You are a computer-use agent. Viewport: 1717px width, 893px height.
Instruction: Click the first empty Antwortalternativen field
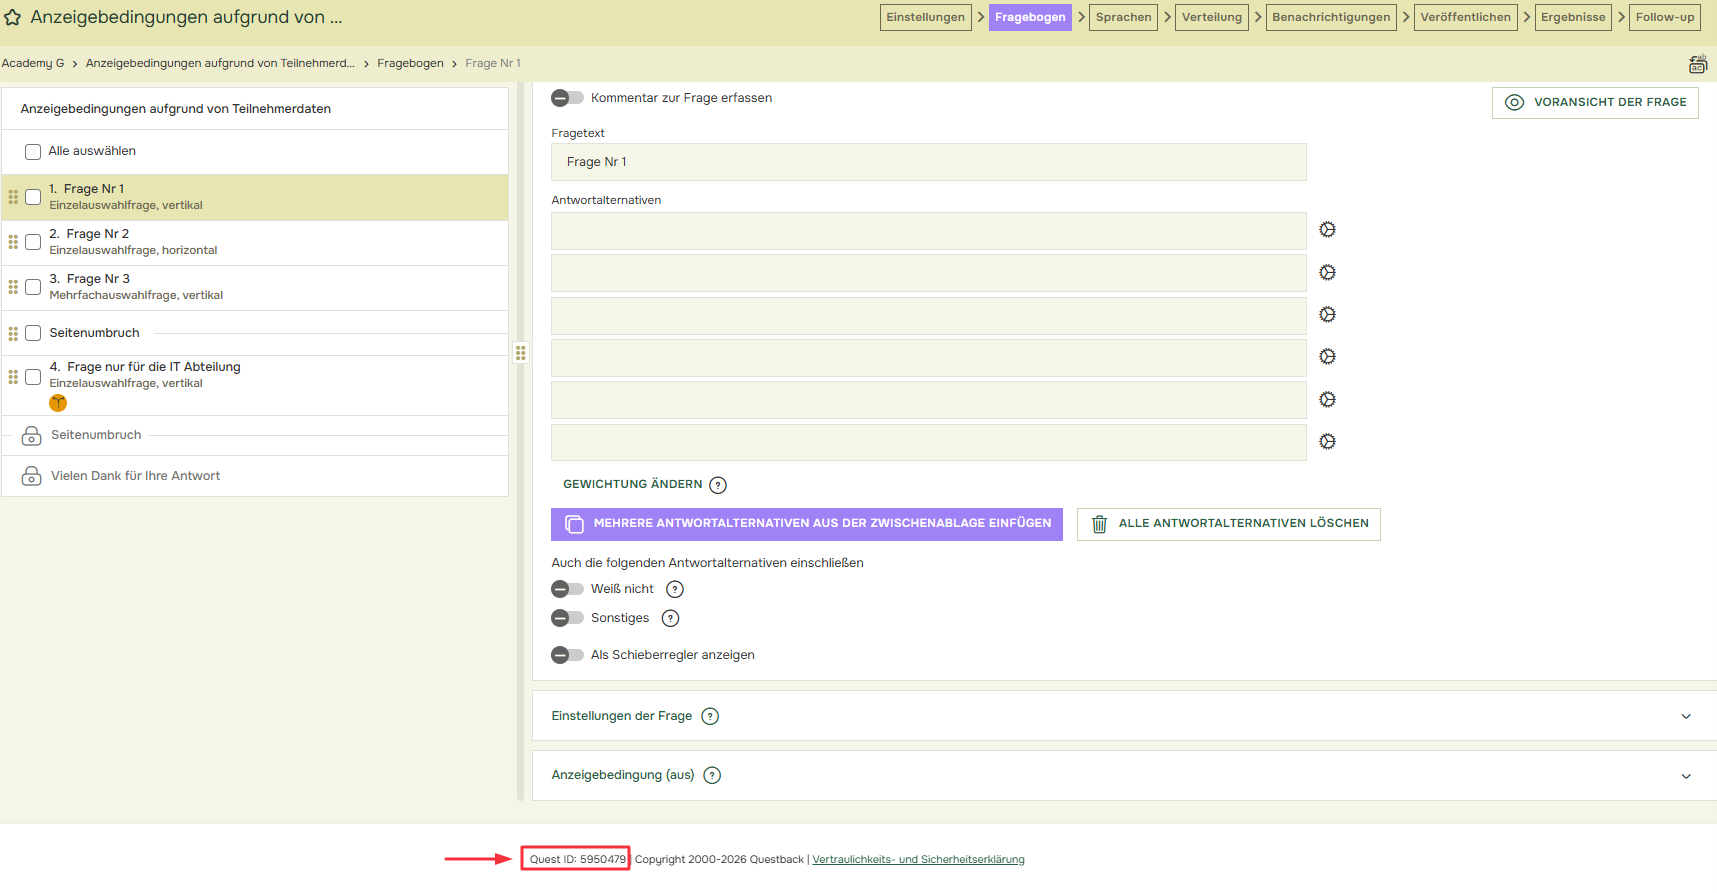[x=929, y=231]
